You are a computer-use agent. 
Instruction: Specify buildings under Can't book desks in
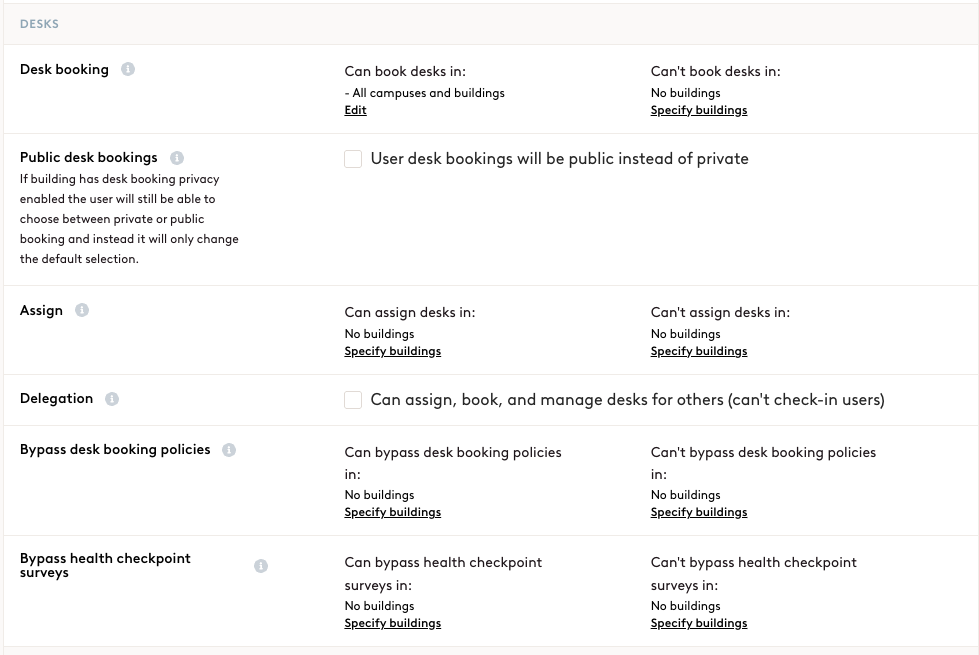(x=699, y=110)
